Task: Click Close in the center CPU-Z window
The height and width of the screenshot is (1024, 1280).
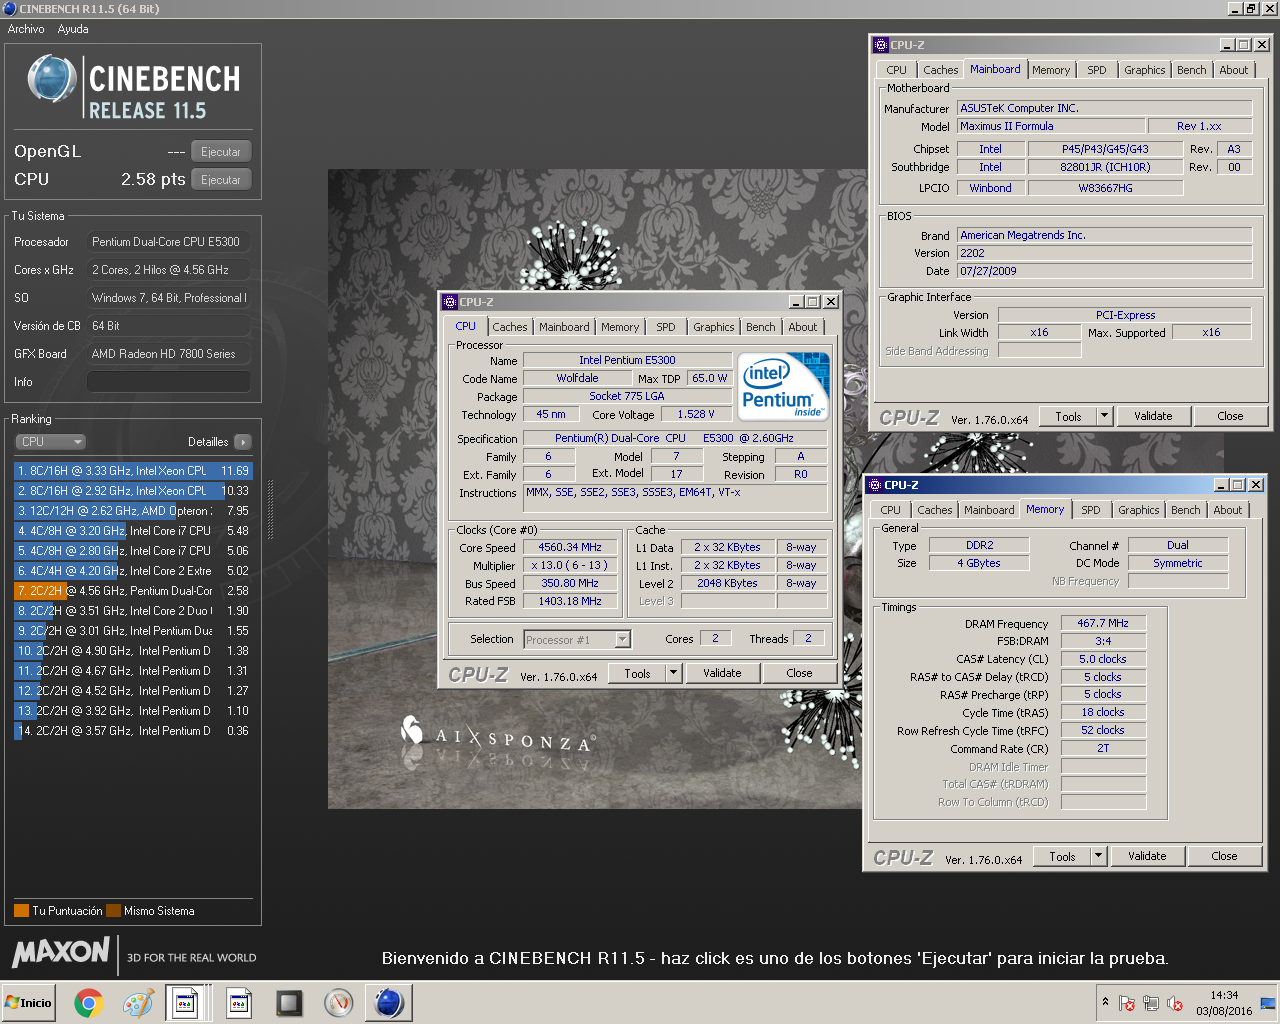Action: click(x=799, y=673)
